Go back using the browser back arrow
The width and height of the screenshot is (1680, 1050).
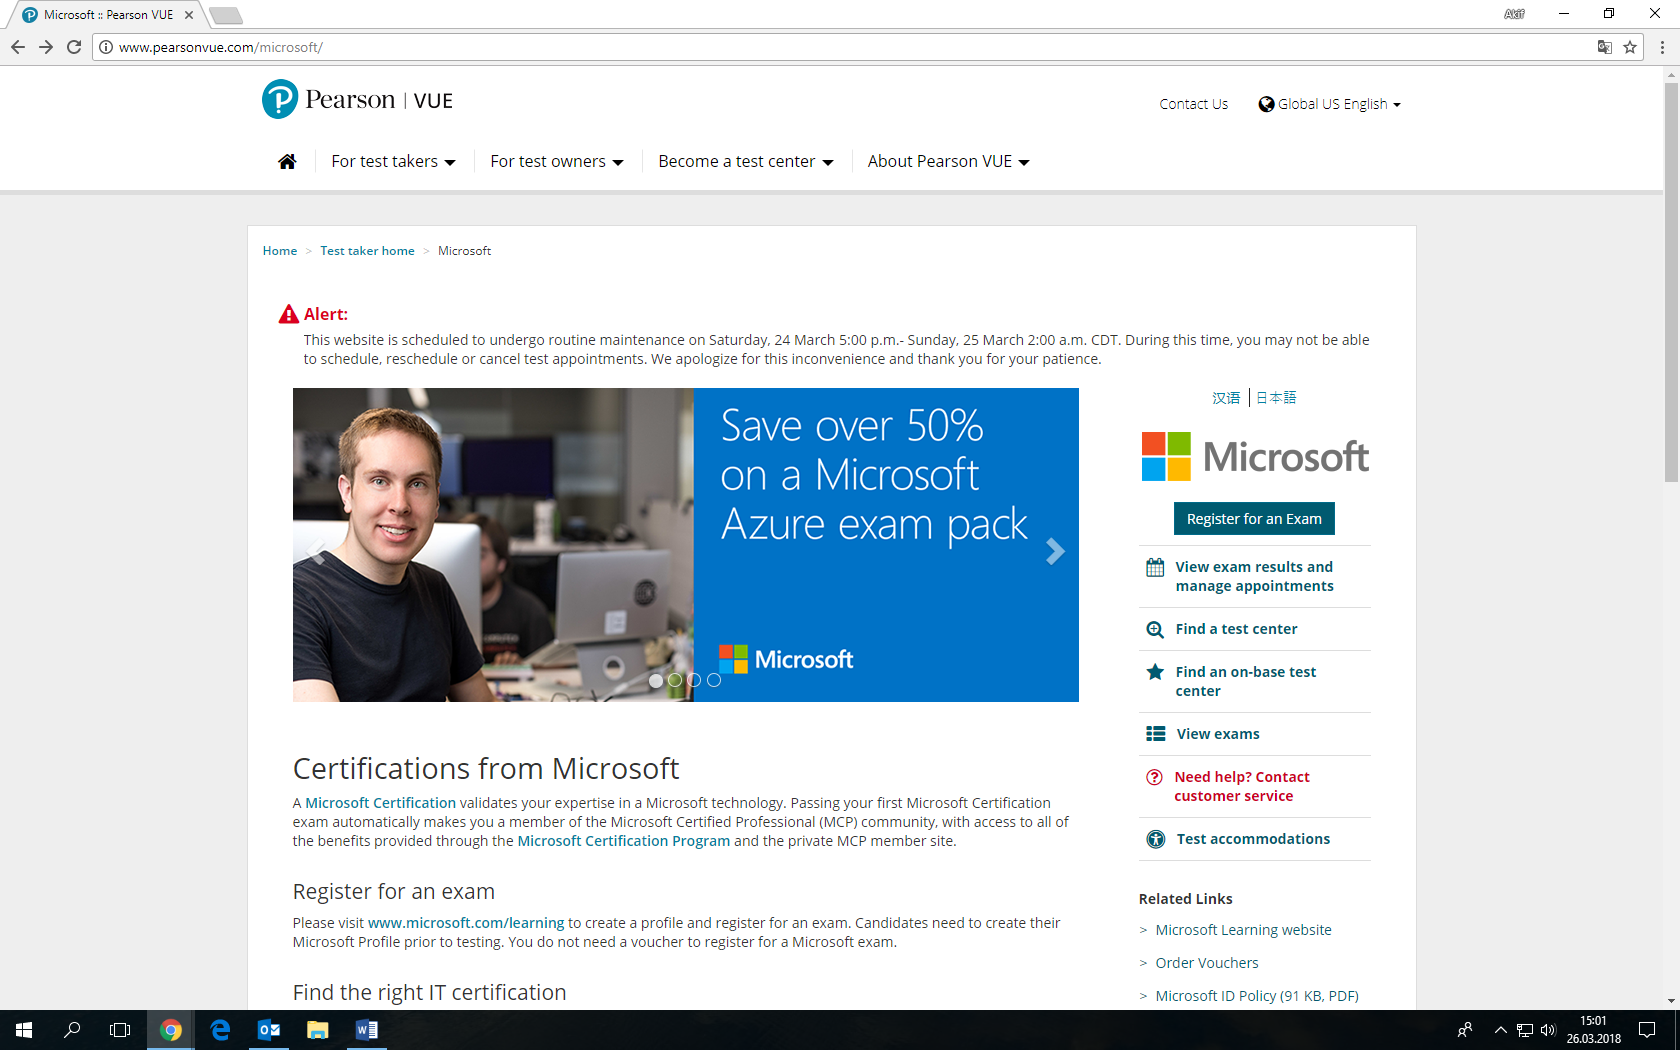(18, 47)
